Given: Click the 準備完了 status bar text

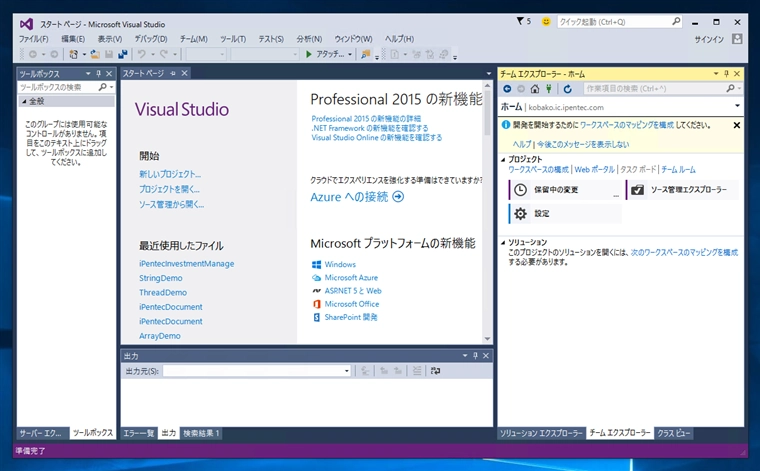Looking at the screenshot, I should (x=31, y=451).
